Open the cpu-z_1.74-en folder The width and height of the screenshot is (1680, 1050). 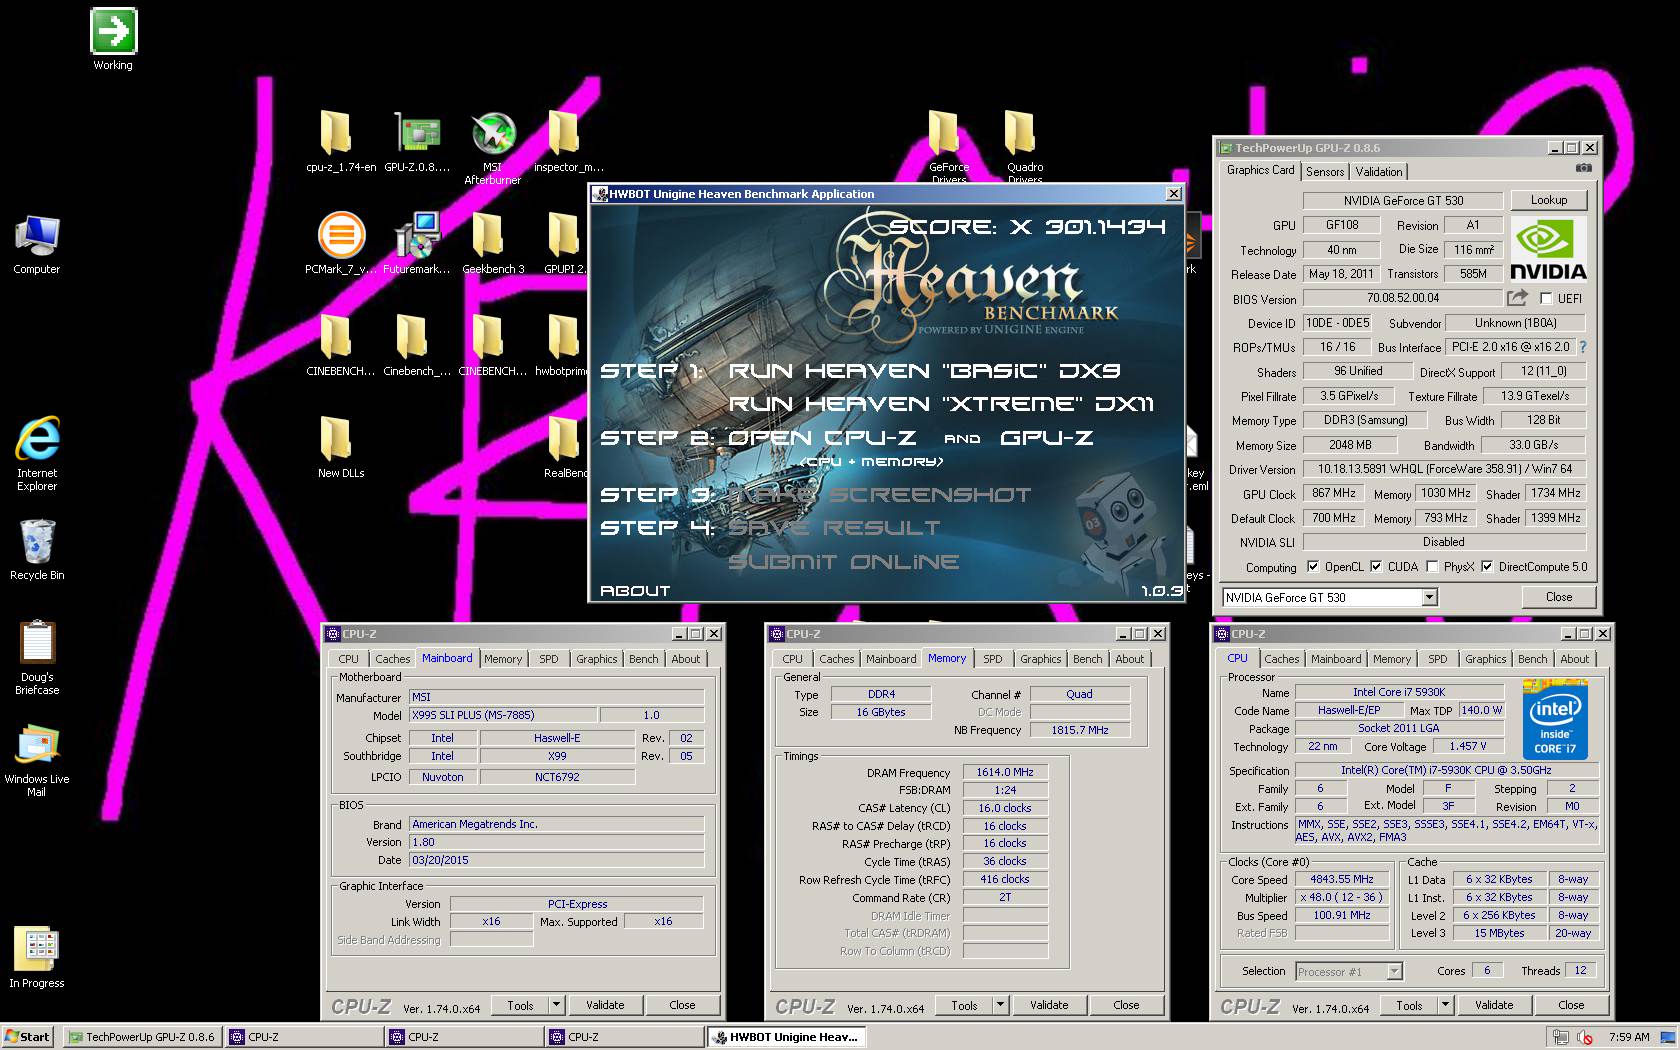pyautogui.click(x=336, y=133)
